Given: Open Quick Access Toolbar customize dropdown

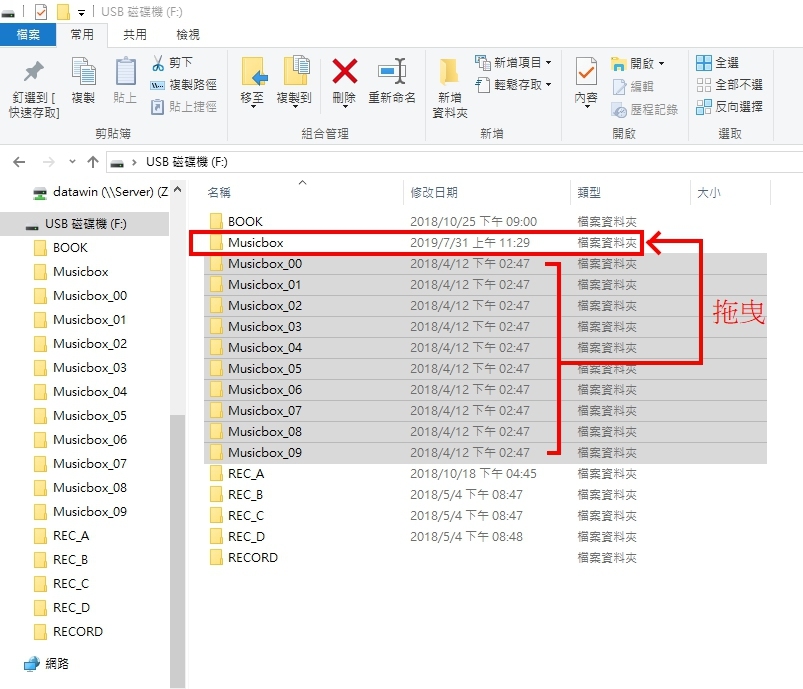Looking at the screenshot, I should point(81,13).
